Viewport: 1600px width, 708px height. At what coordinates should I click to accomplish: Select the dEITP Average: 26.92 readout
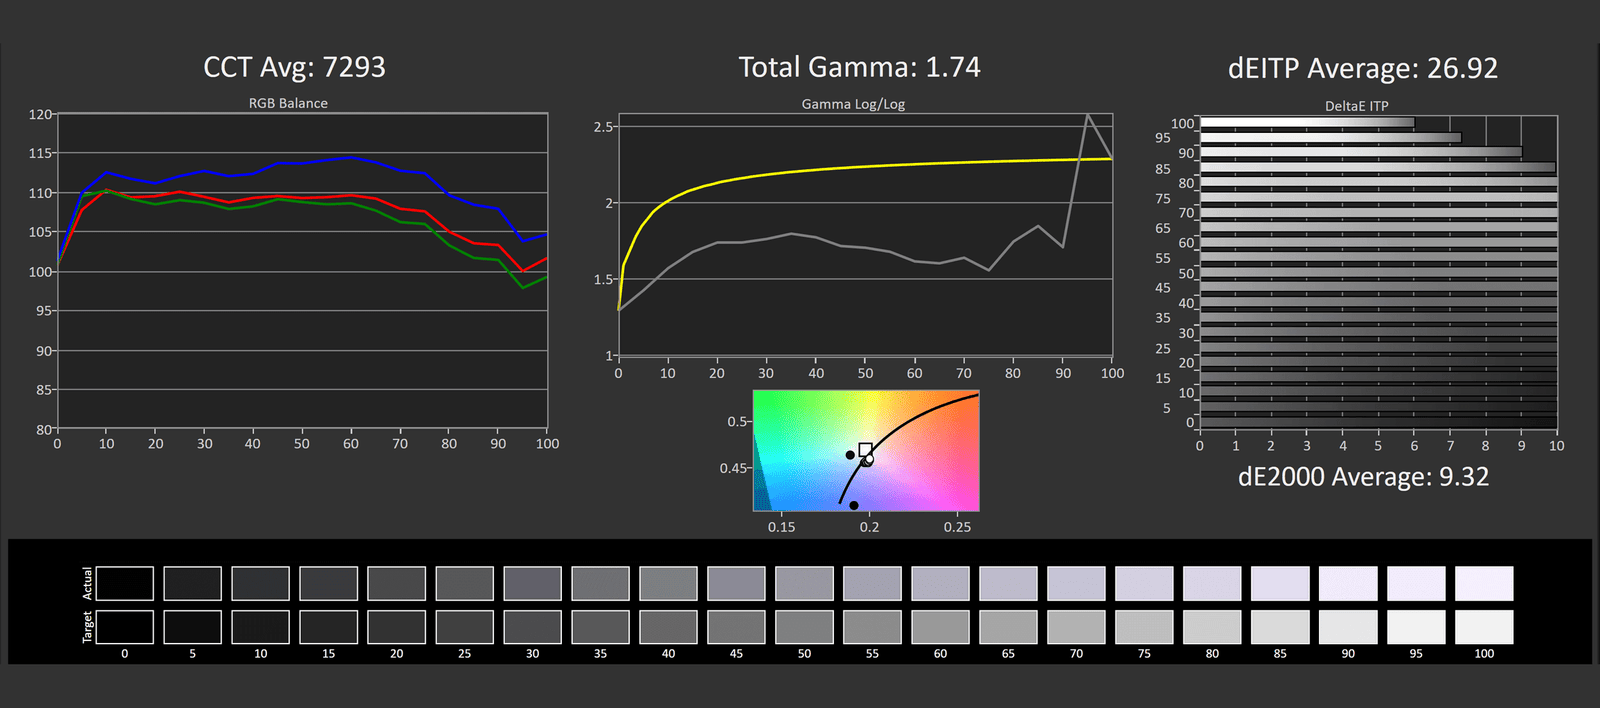[1363, 68]
